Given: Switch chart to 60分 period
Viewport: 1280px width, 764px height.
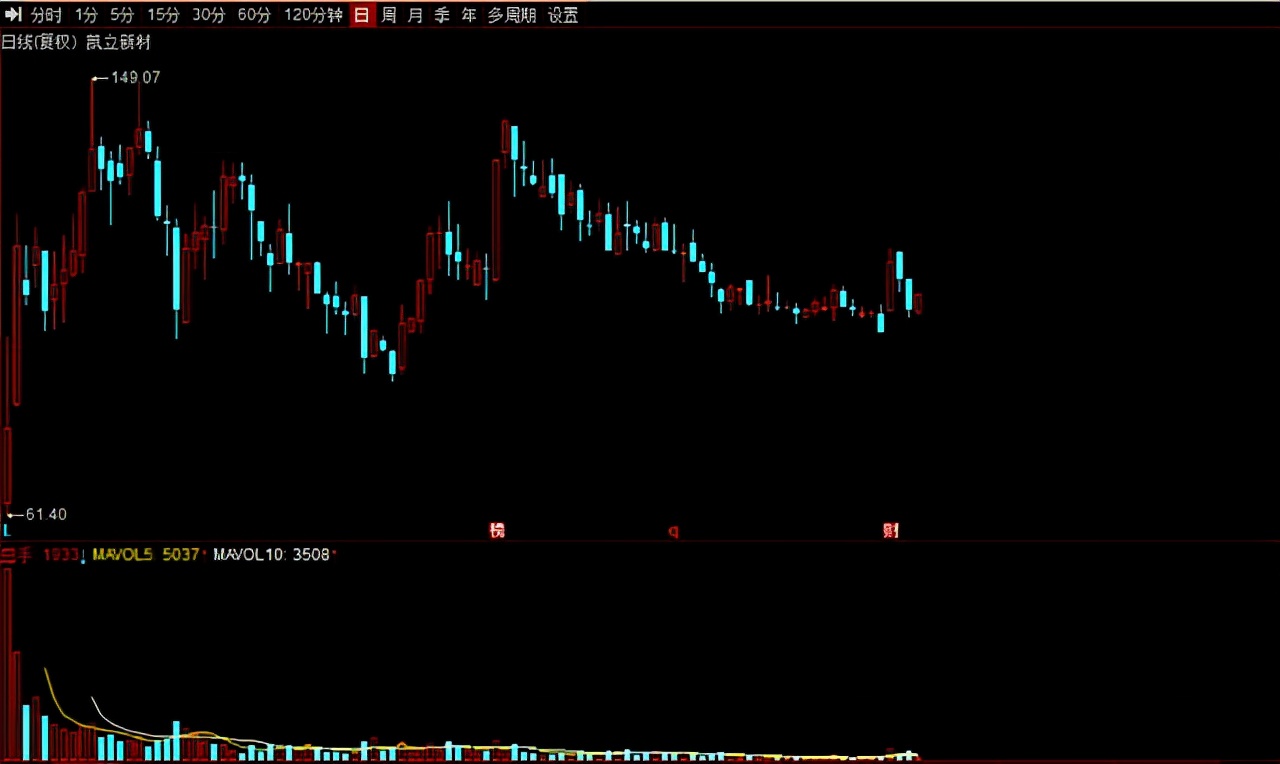Looking at the screenshot, I should click(x=255, y=15).
